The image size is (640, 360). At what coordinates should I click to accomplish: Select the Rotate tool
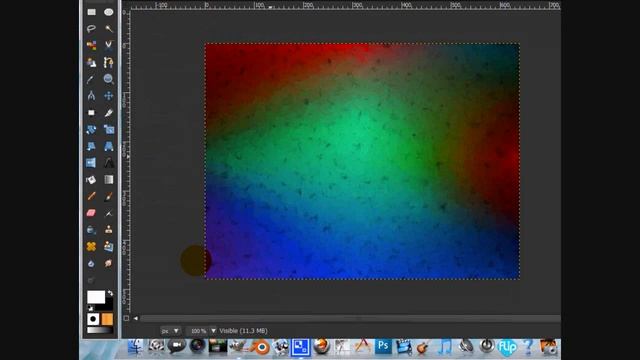point(91,129)
